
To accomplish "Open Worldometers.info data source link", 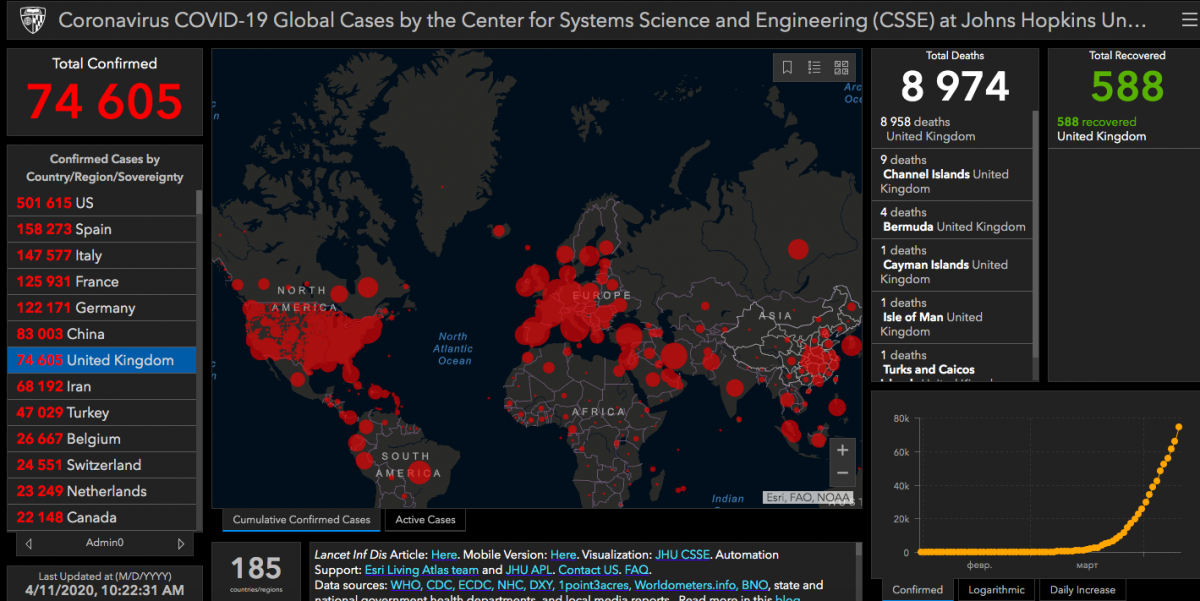I will pyautogui.click(x=687, y=585).
